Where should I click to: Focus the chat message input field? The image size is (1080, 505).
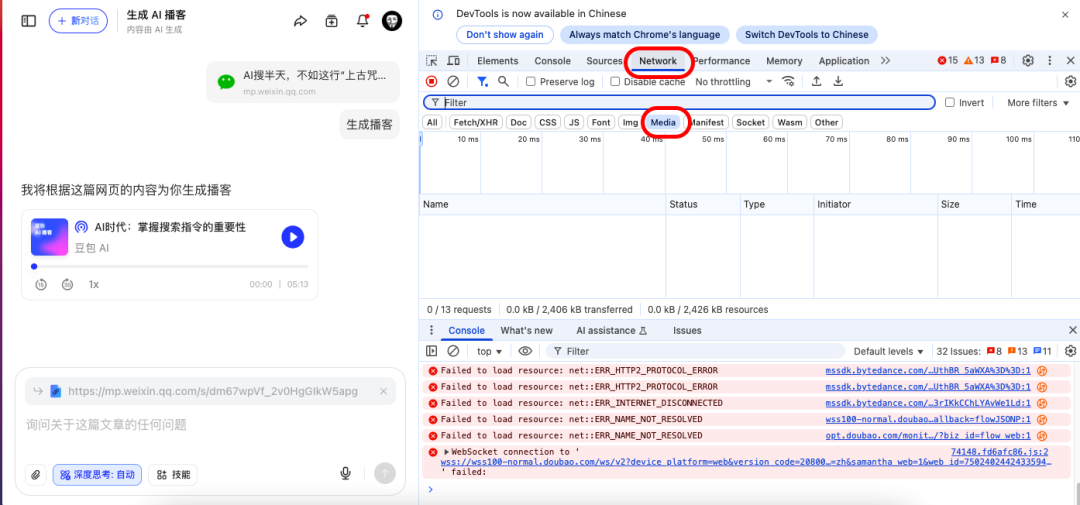pyautogui.click(x=210, y=425)
